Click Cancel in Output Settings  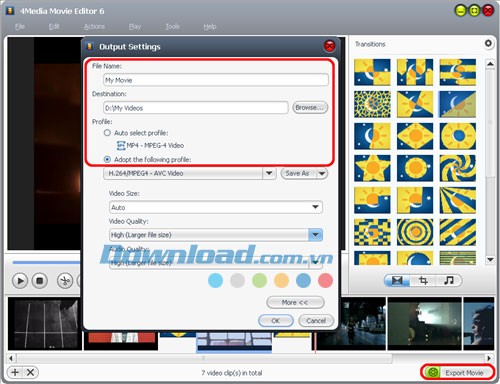coord(316,321)
